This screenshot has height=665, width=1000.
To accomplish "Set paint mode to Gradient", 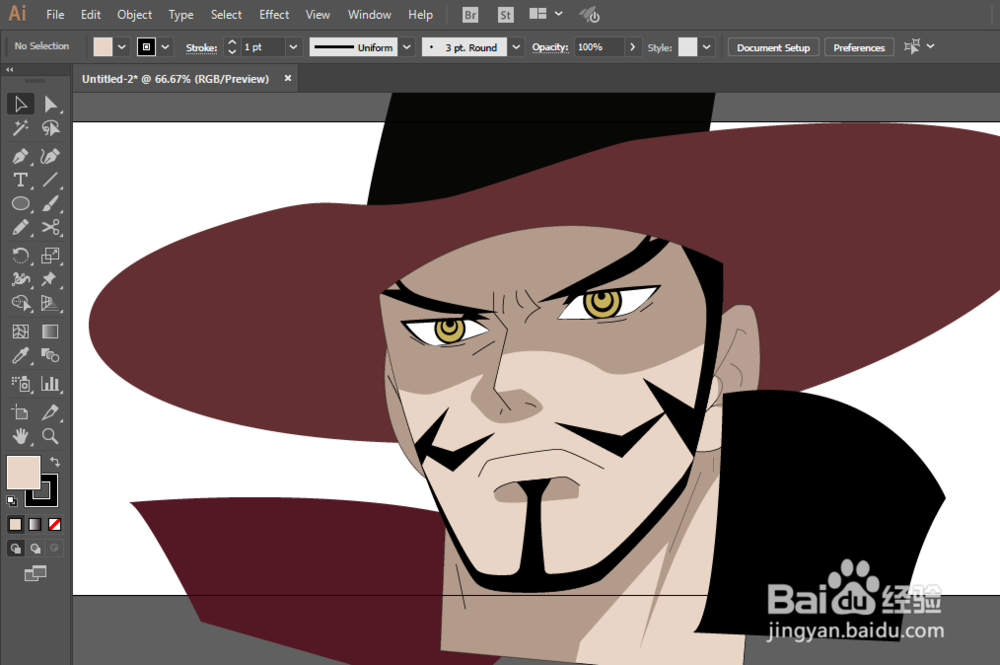I will click(35, 524).
